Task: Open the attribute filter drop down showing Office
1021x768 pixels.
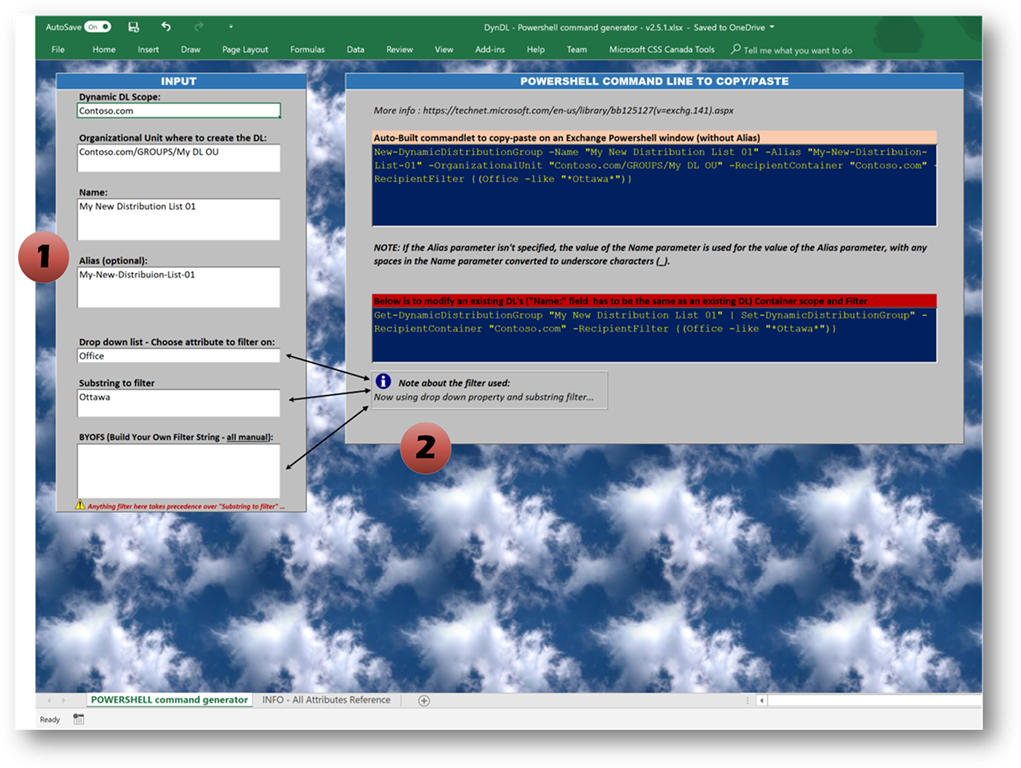Action: [x=179, y=356]
